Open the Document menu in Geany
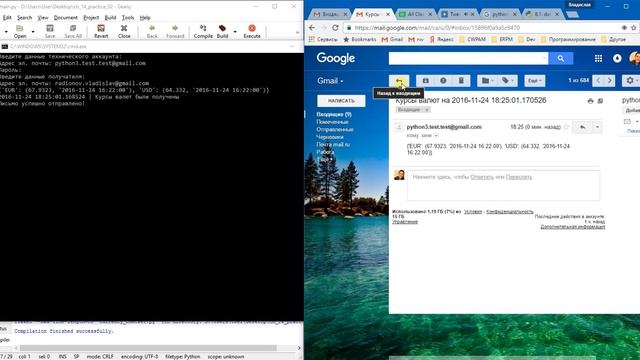 coord(66,18)
